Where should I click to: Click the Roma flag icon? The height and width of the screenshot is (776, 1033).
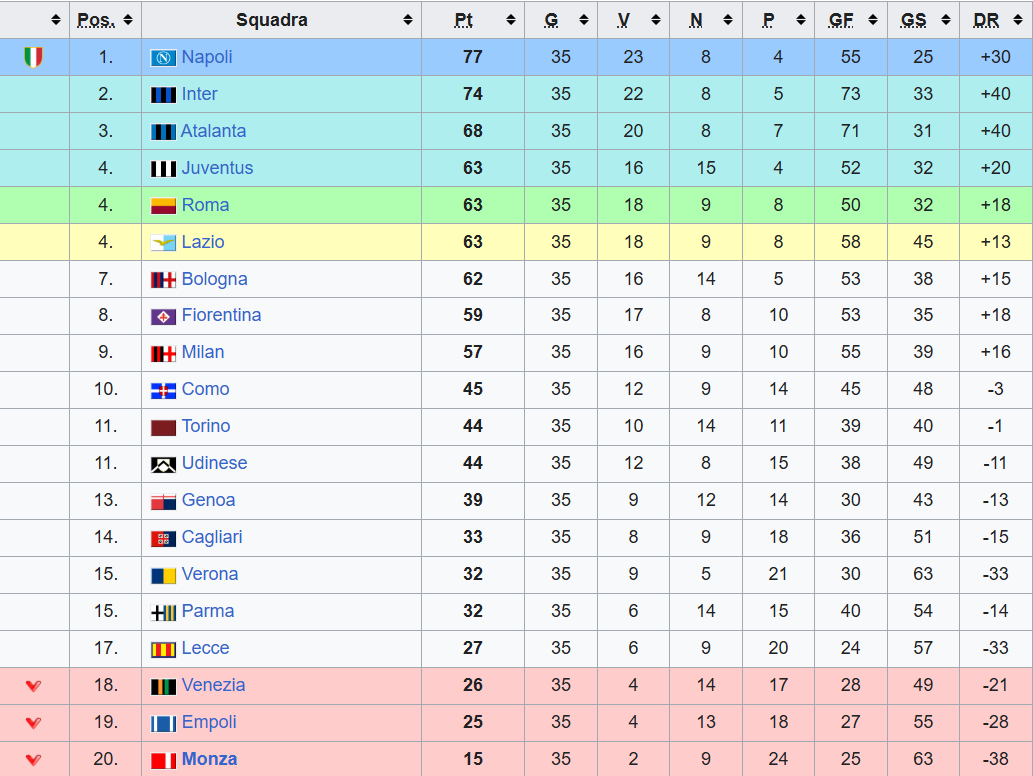pos(163,206)
